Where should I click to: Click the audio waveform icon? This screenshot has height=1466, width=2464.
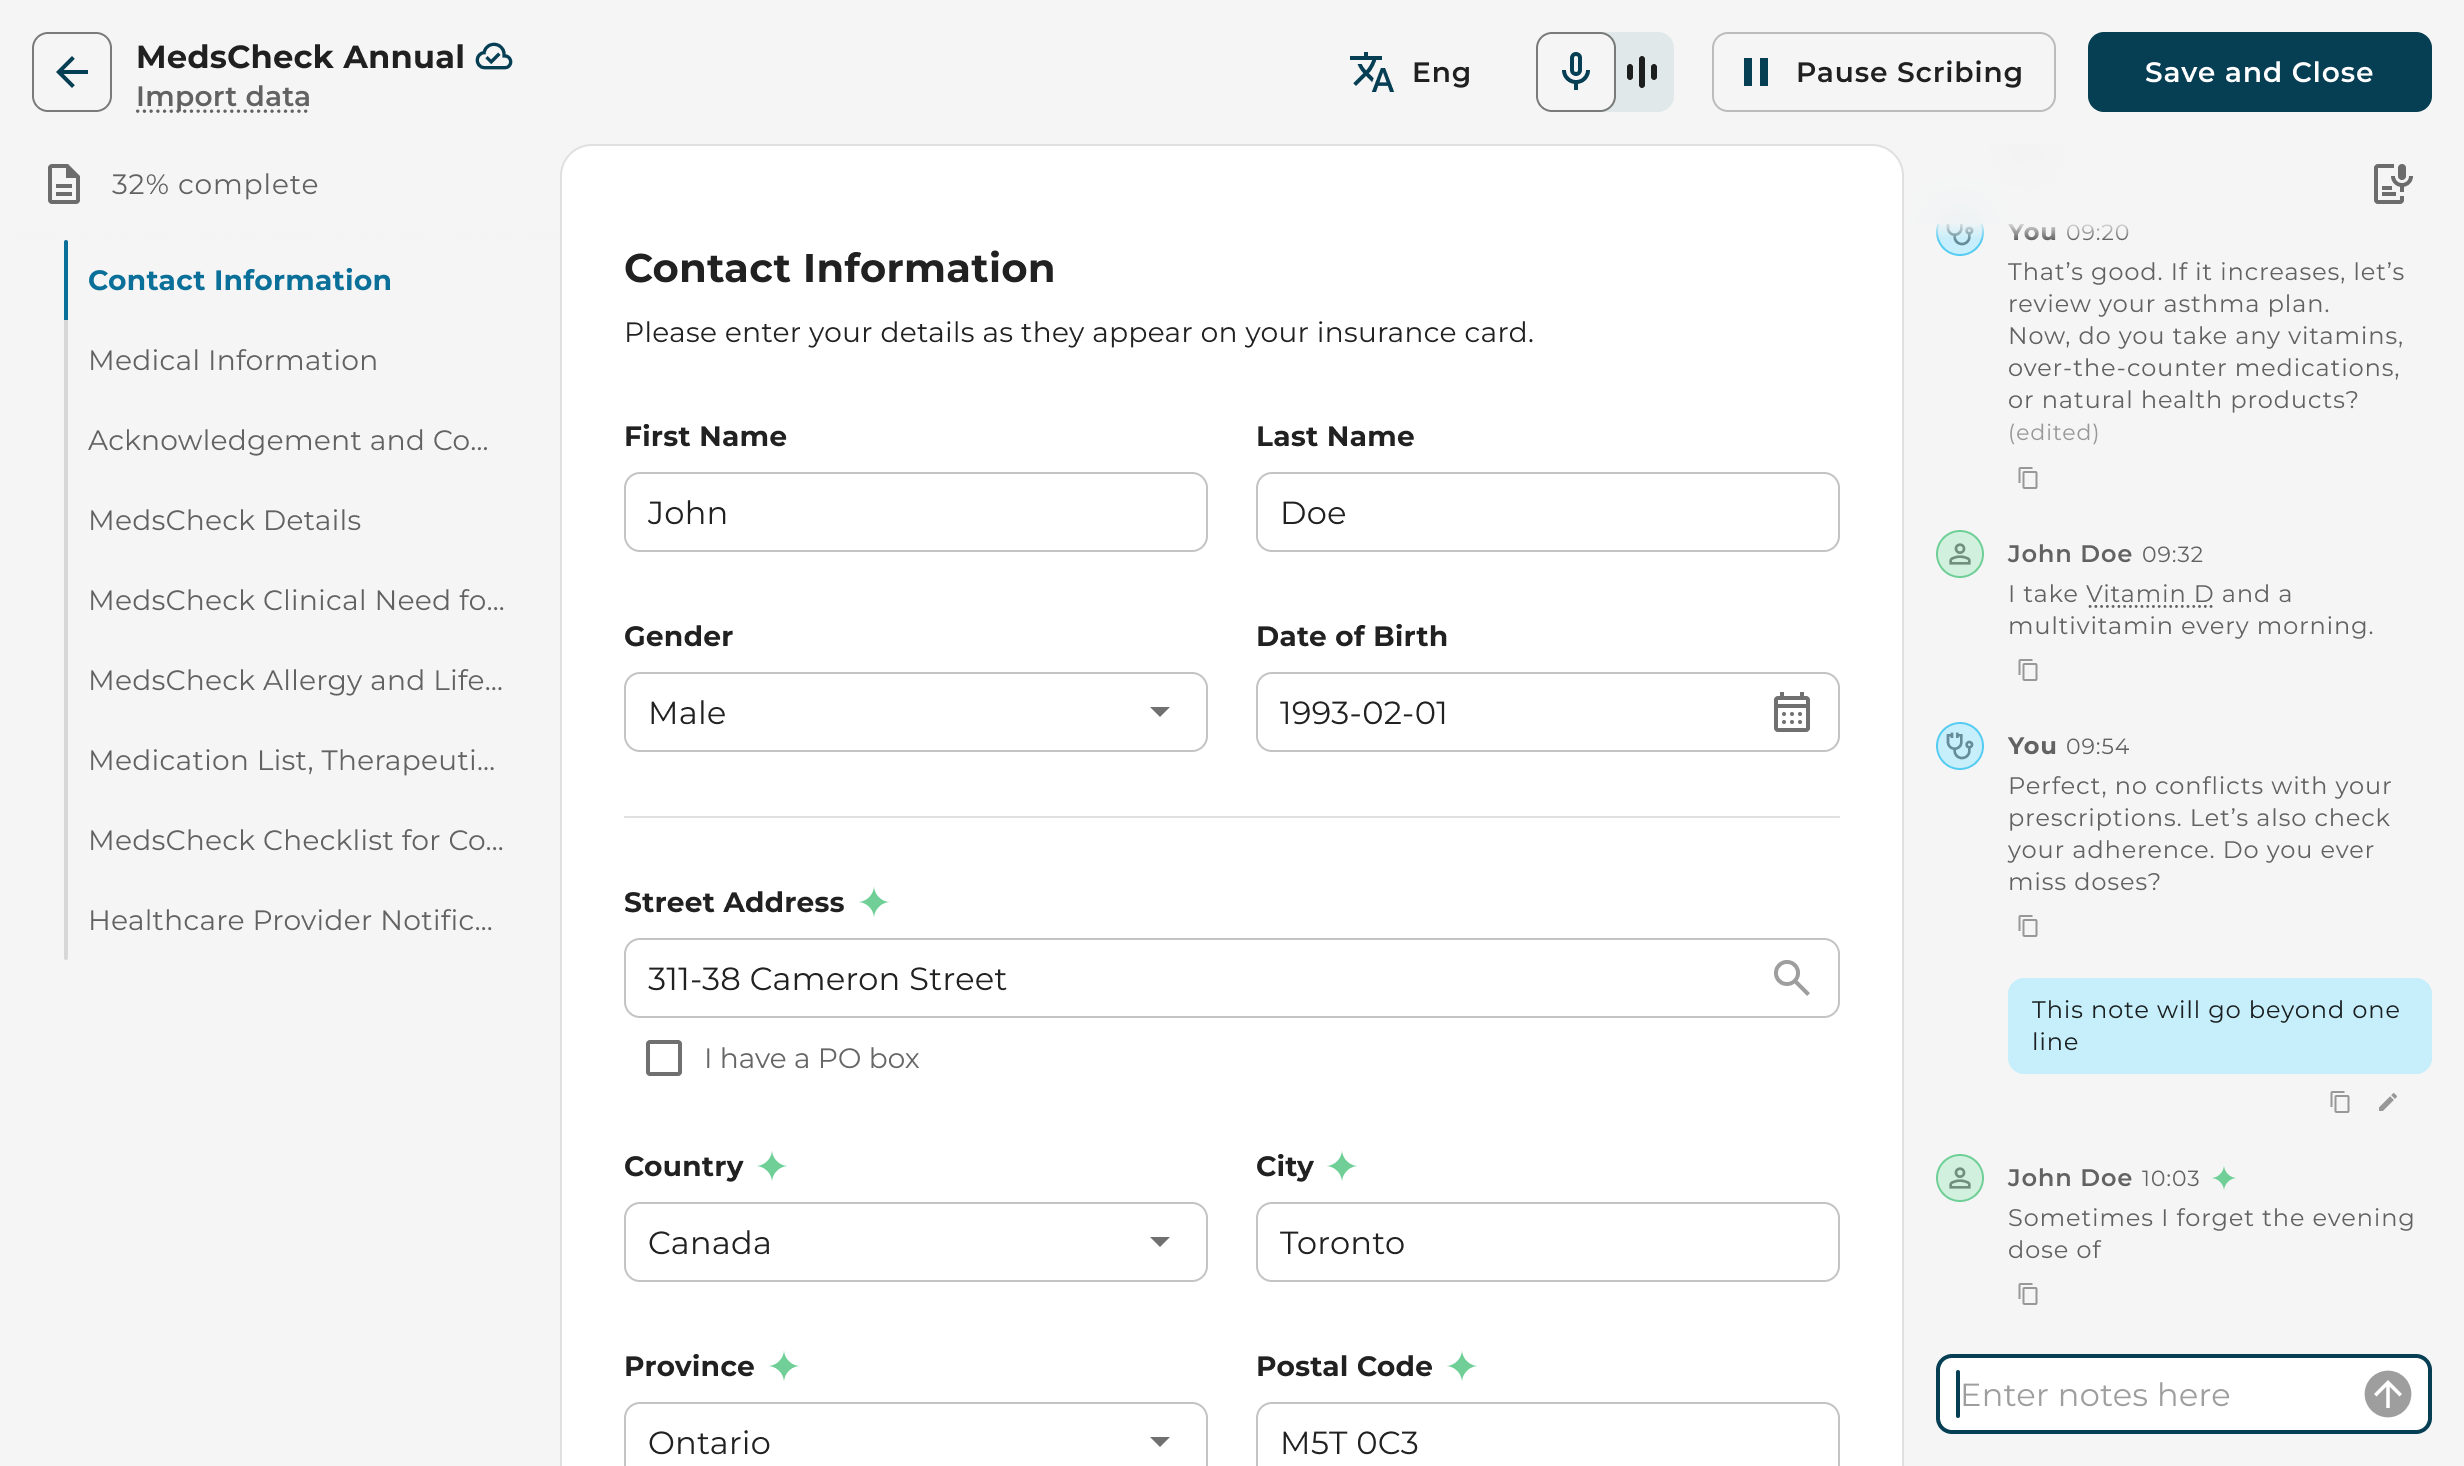pos(1642,72)
